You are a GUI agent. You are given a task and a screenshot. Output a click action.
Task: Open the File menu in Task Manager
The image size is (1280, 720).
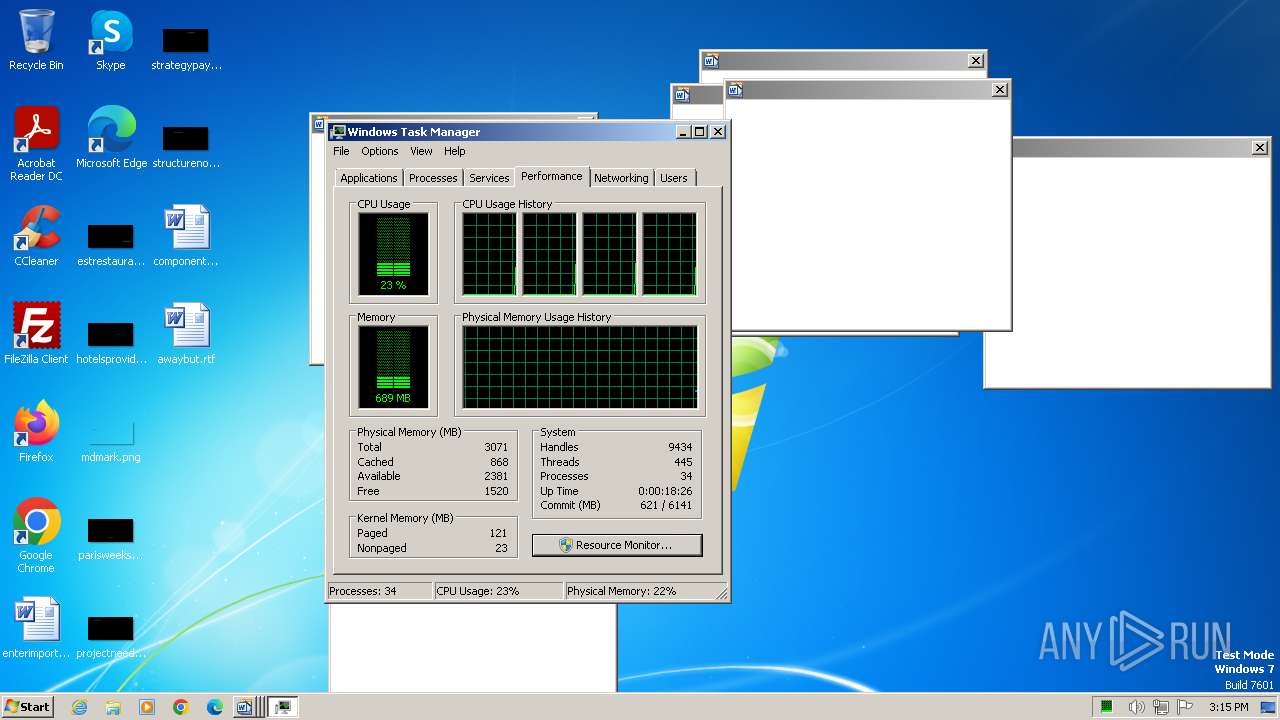tap(341, 151)
